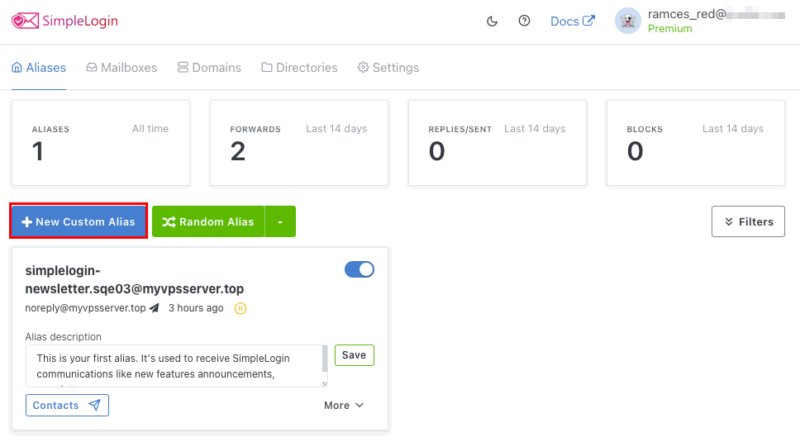Image resolution: width=800 pixels, height=442 pixels.
Task: Click the 3 hours ago timestamp
Action: pos(196,308)
